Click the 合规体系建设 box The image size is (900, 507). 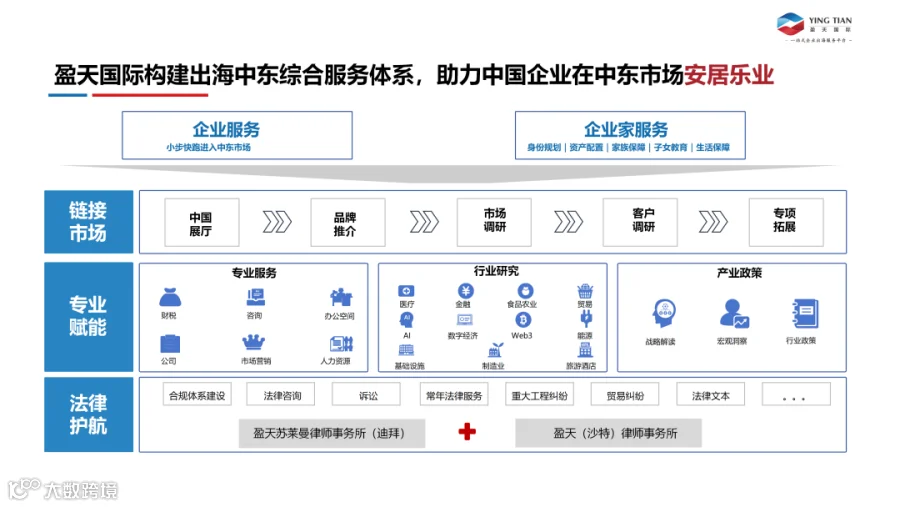coord(197,394)
